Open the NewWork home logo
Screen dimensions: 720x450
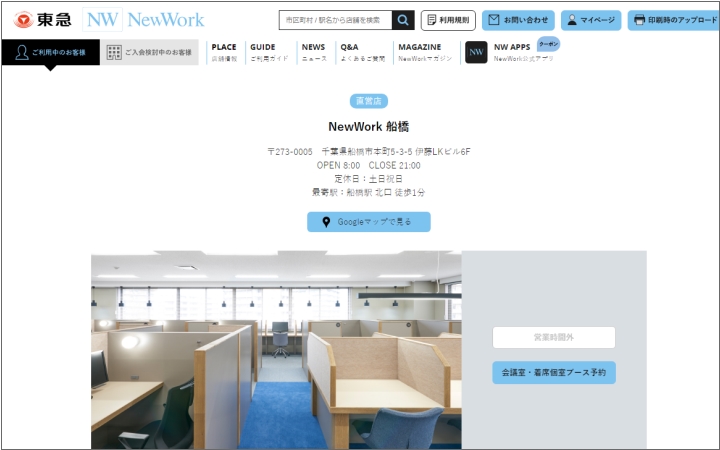pyautogui.click(x=144, y=20)
